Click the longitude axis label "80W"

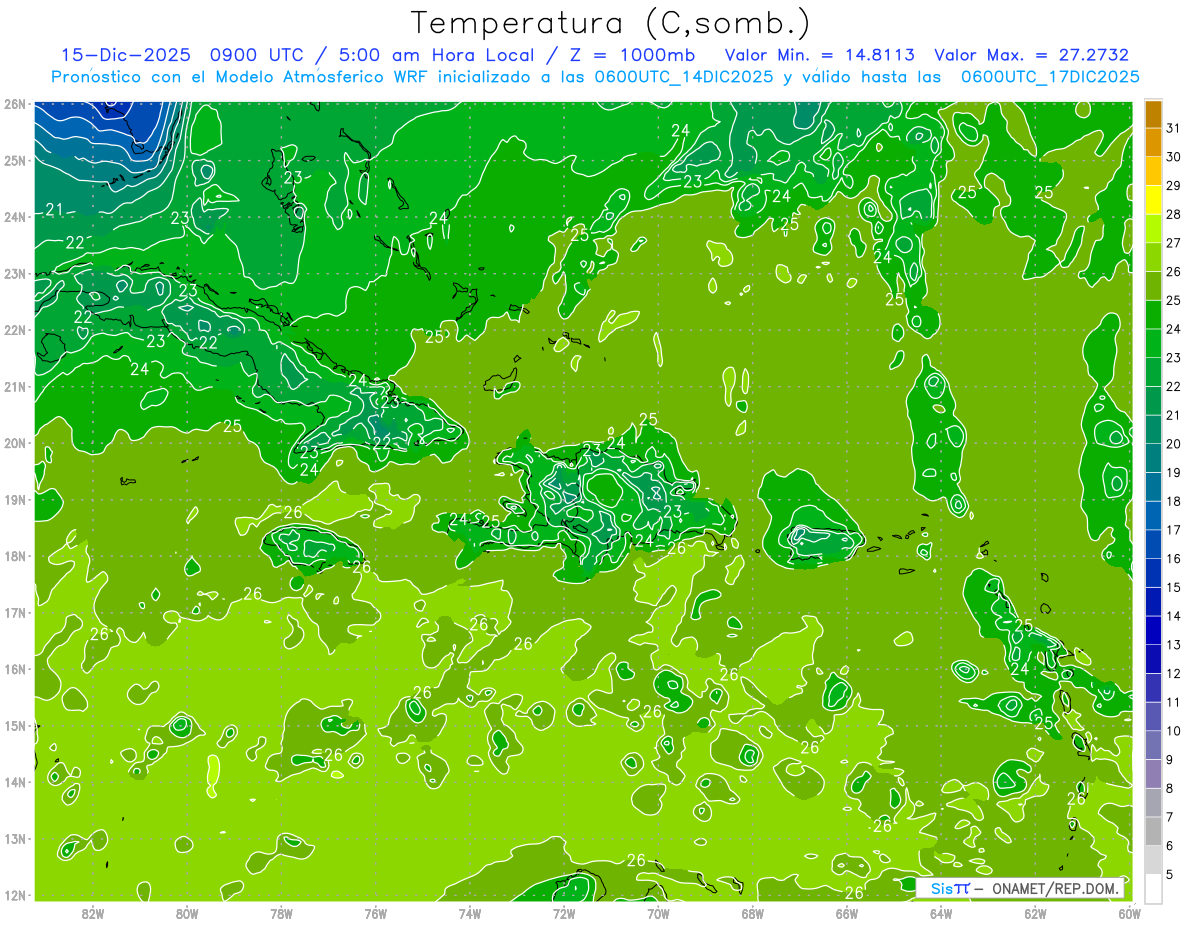pyautogui.click(x=187, y=913)
